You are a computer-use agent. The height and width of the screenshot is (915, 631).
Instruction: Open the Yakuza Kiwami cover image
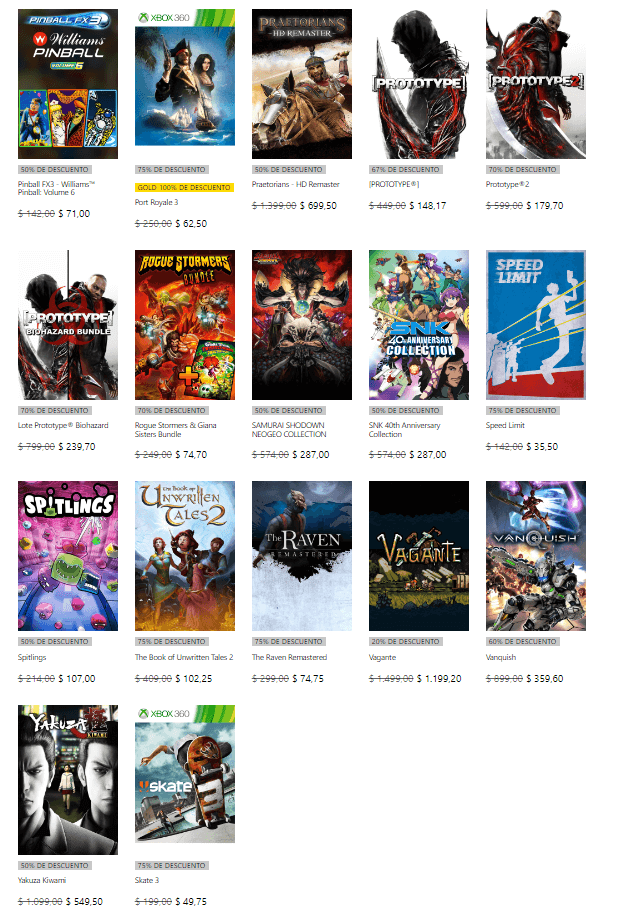coord(68,780)
